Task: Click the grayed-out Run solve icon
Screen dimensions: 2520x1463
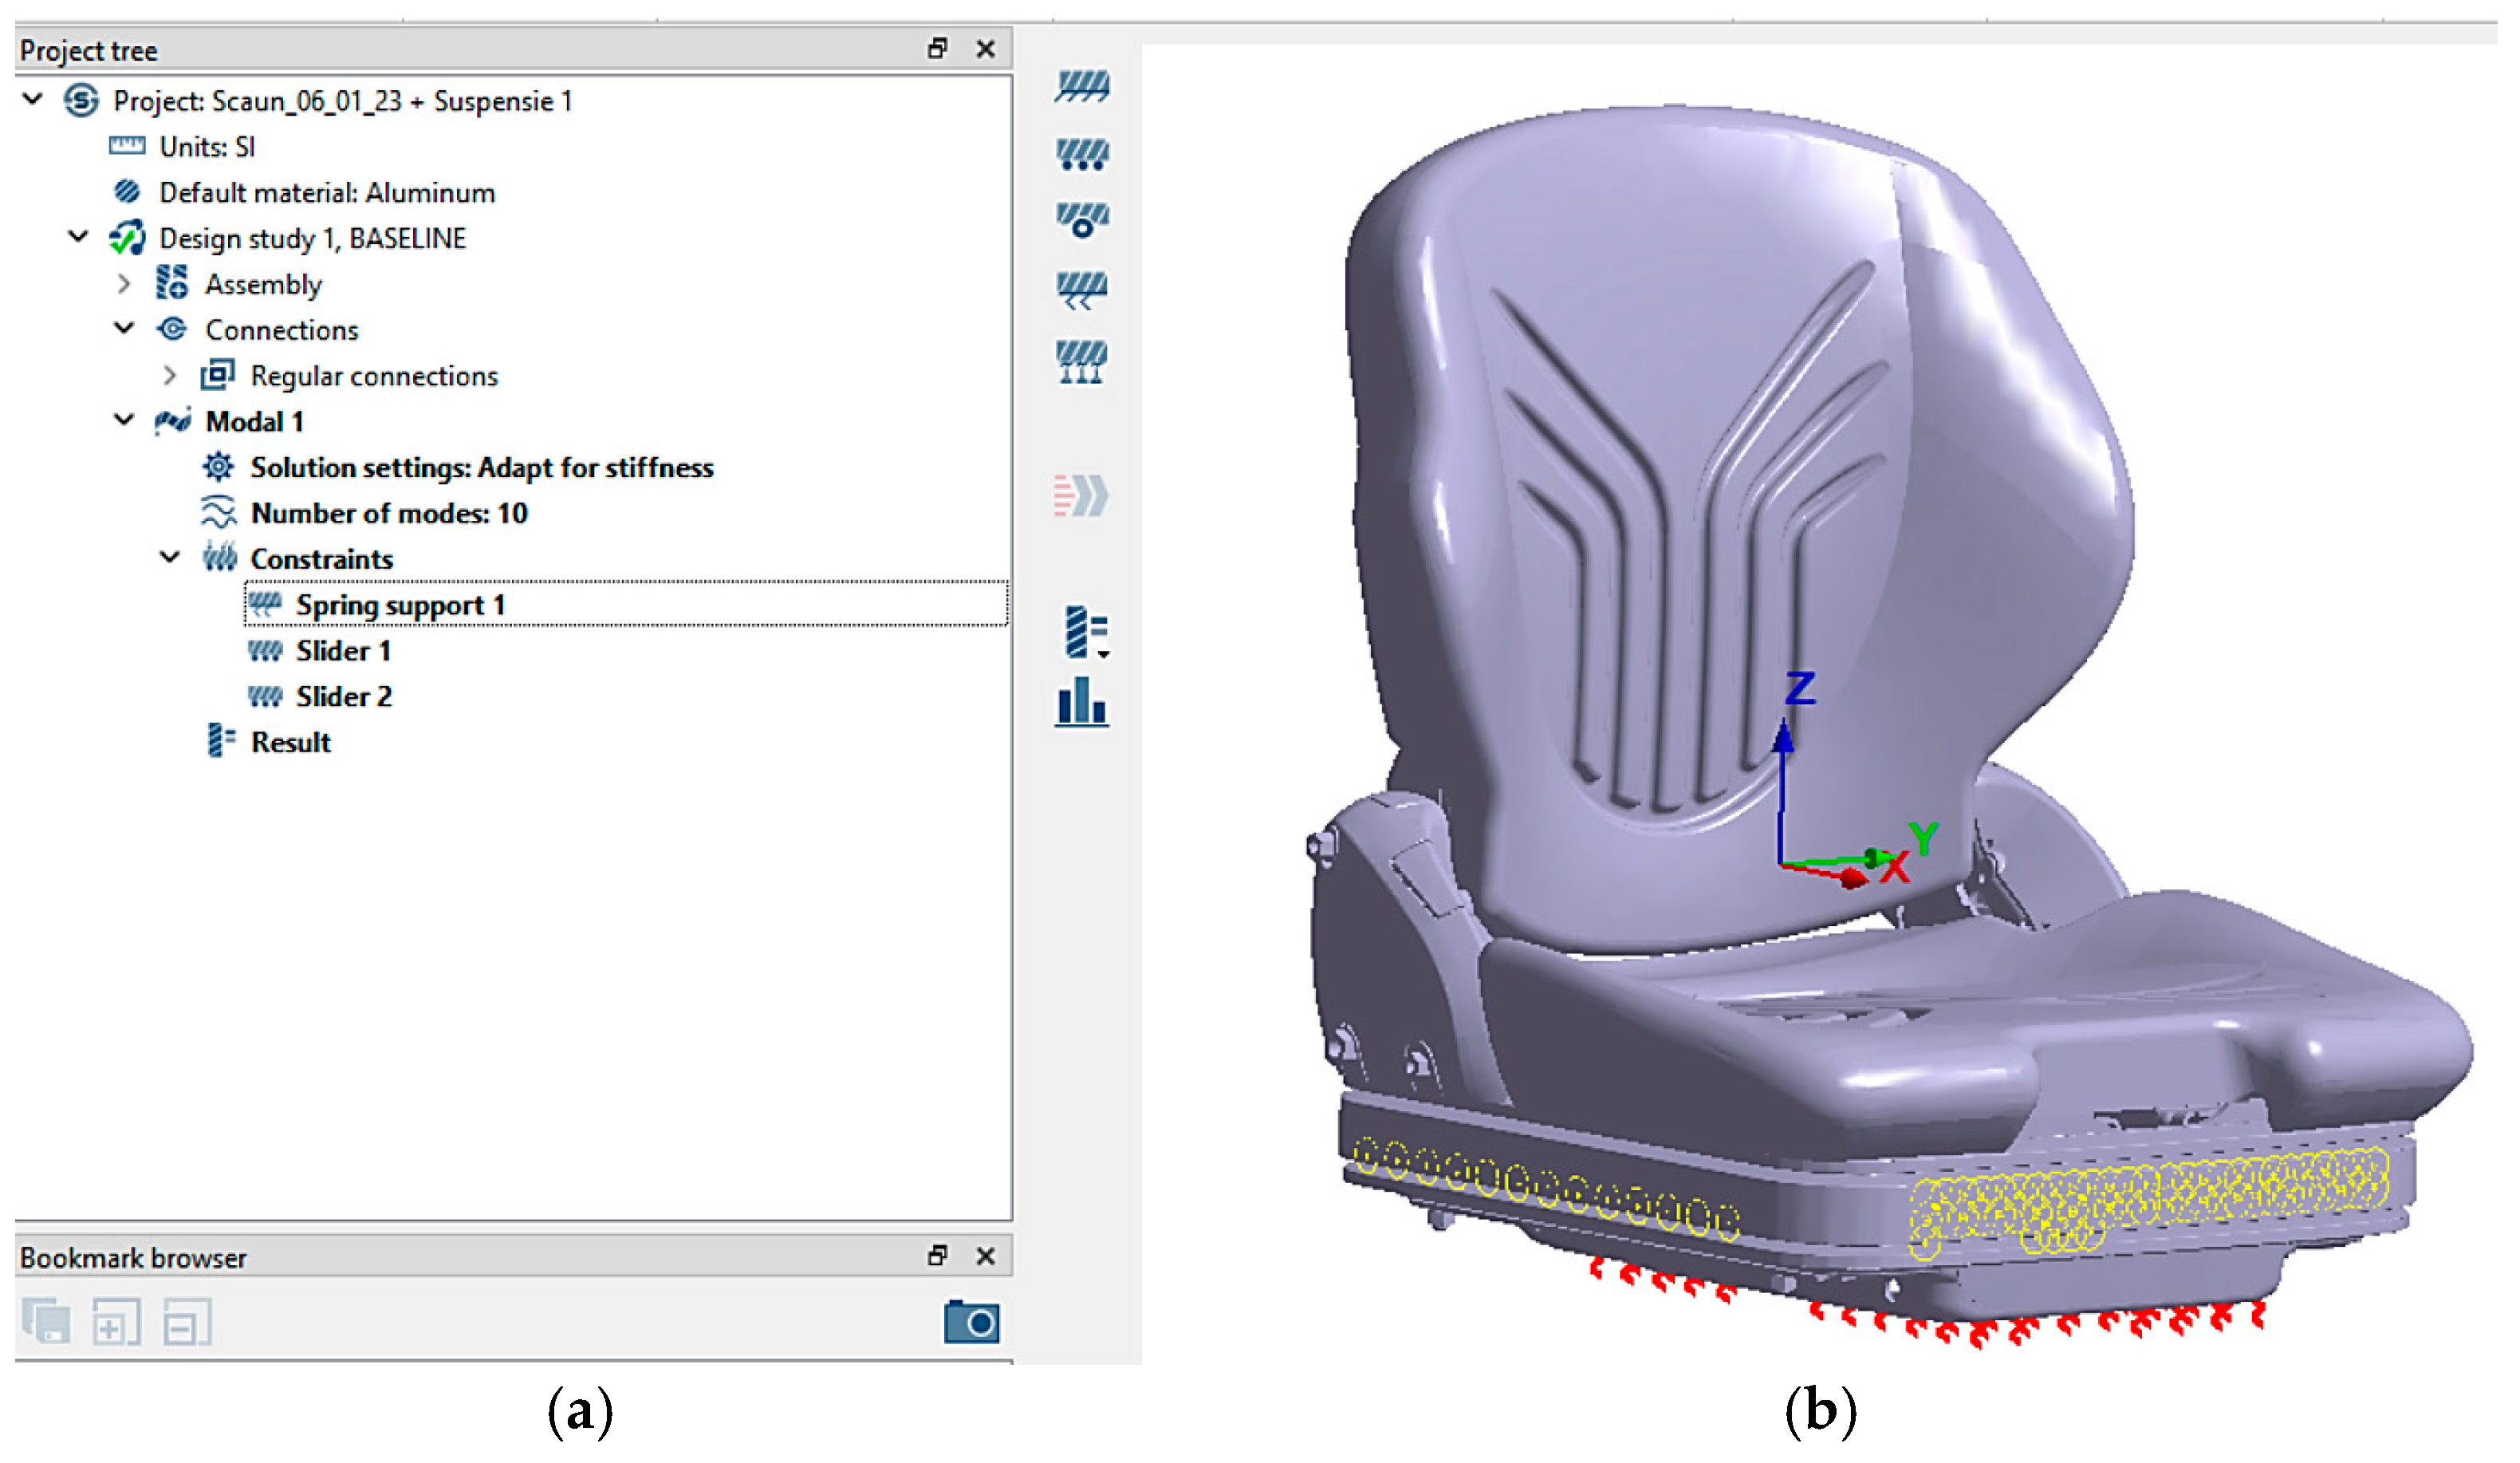Action: pyautogui.click(x=1081, y=495)
